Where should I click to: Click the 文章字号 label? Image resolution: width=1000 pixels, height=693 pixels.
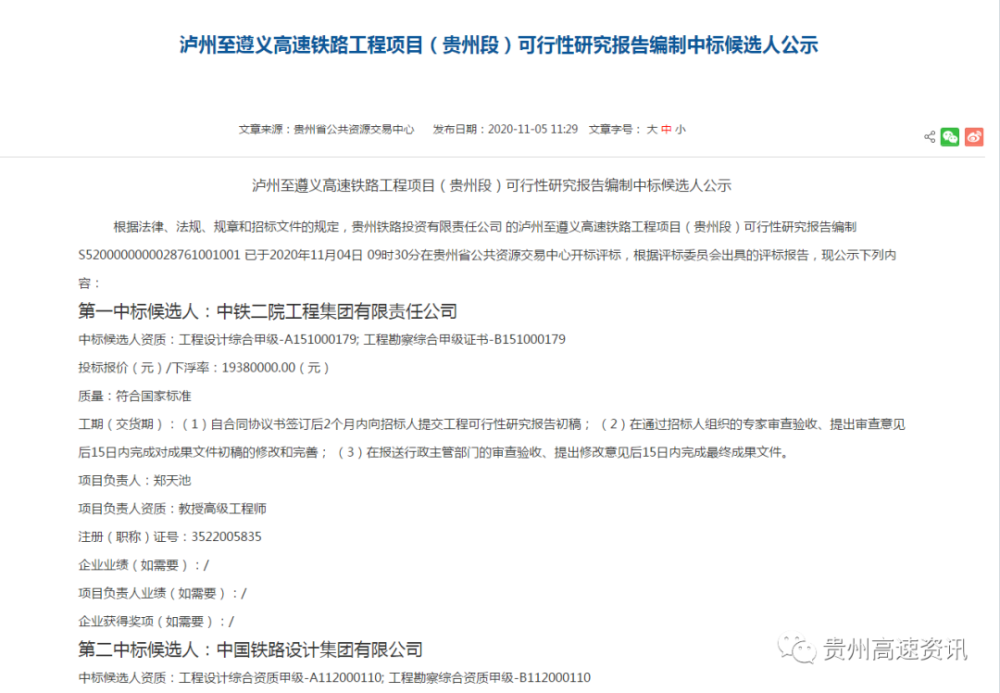point(614,129)
